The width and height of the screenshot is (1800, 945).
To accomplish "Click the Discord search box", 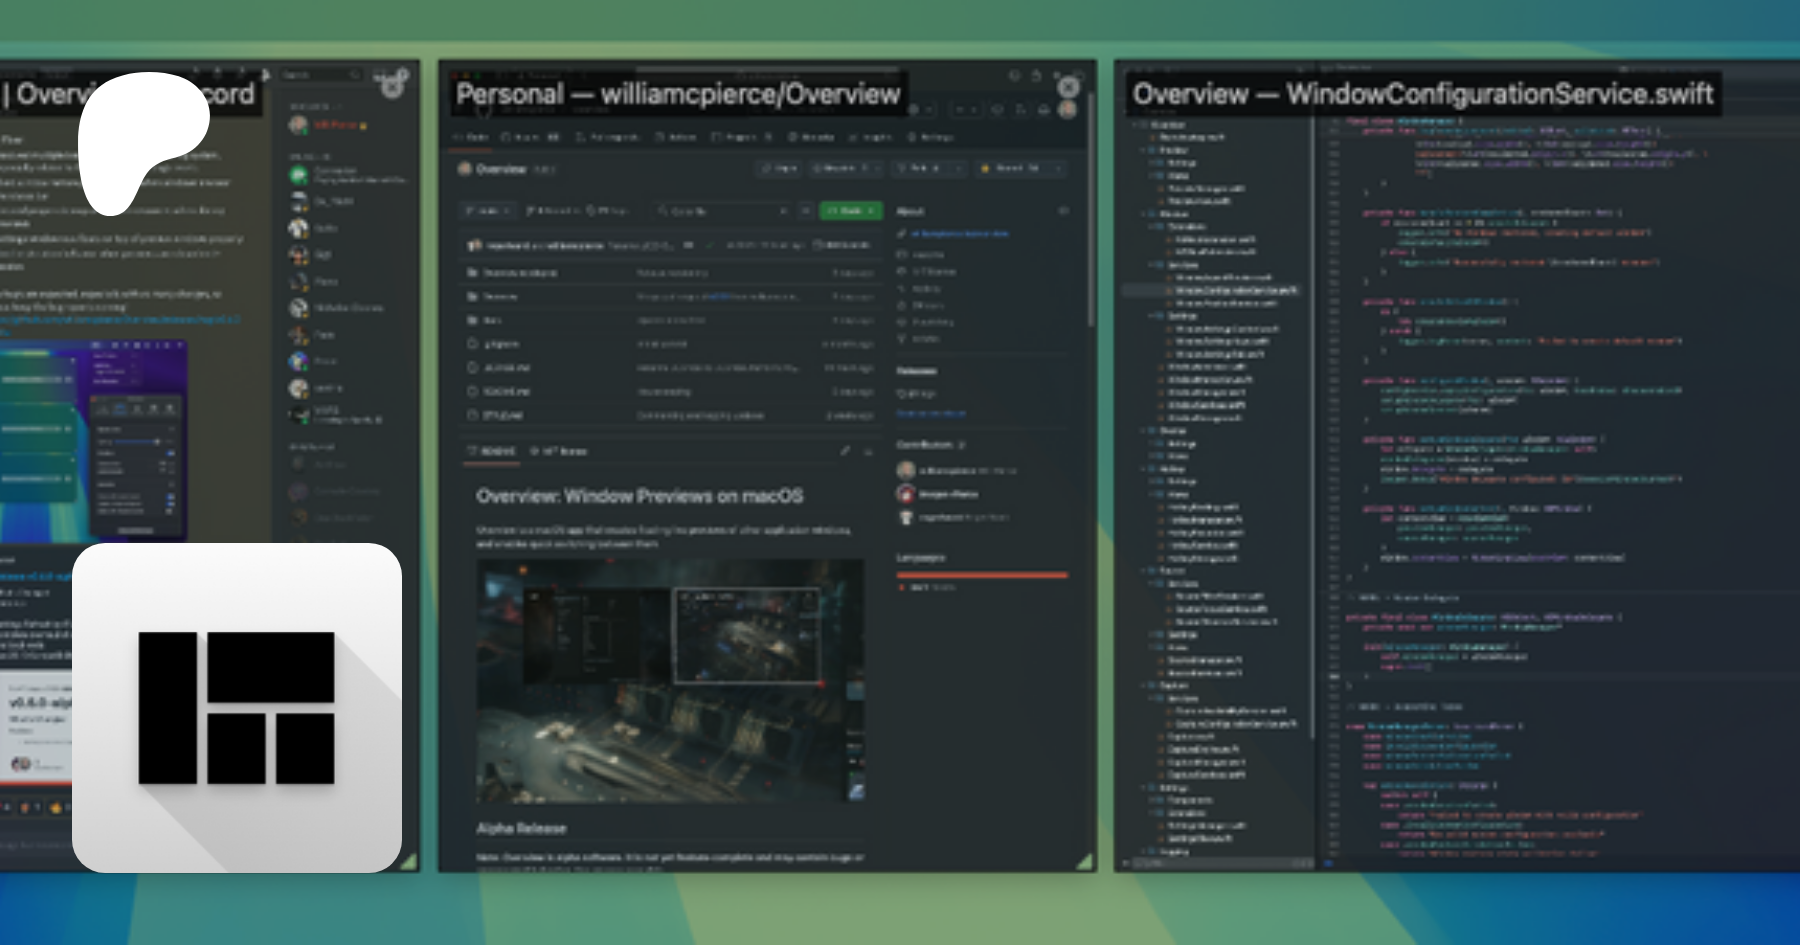I will (320, 75).
